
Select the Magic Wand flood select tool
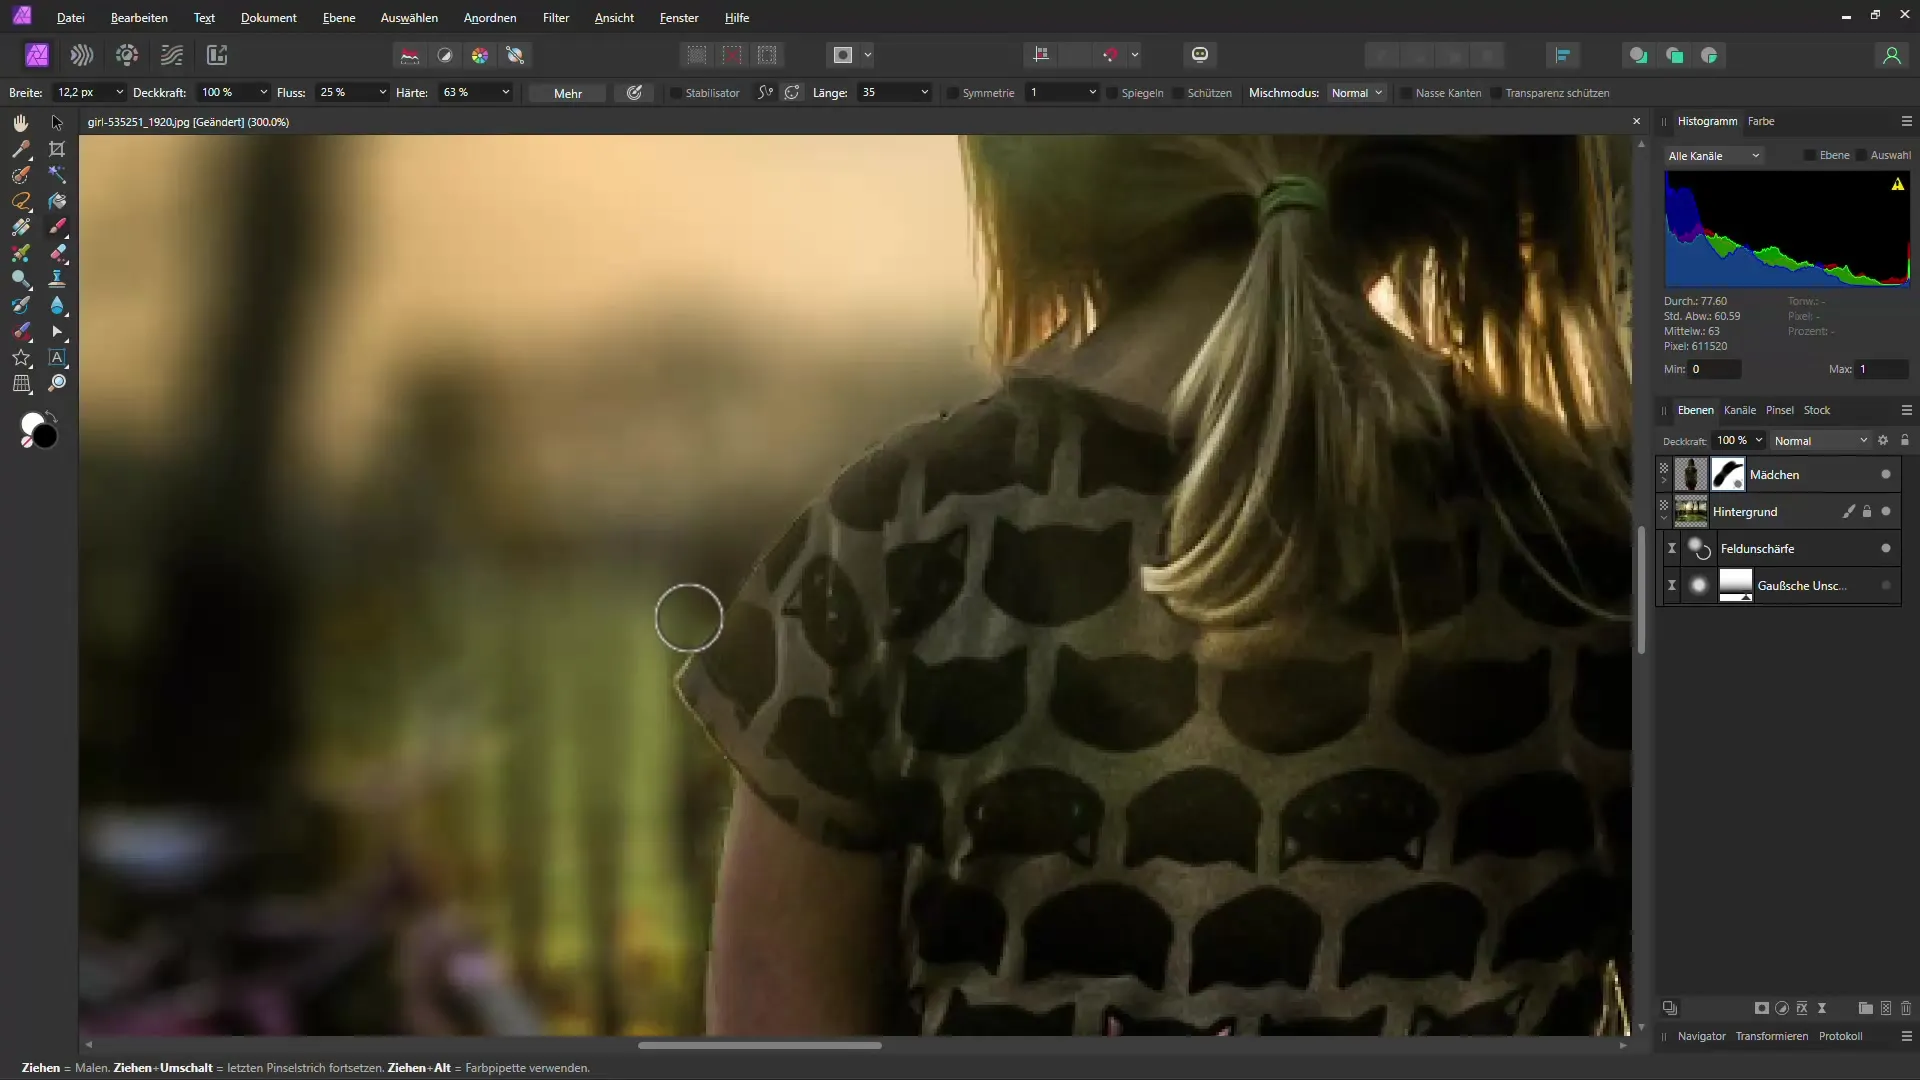[57, 175]
